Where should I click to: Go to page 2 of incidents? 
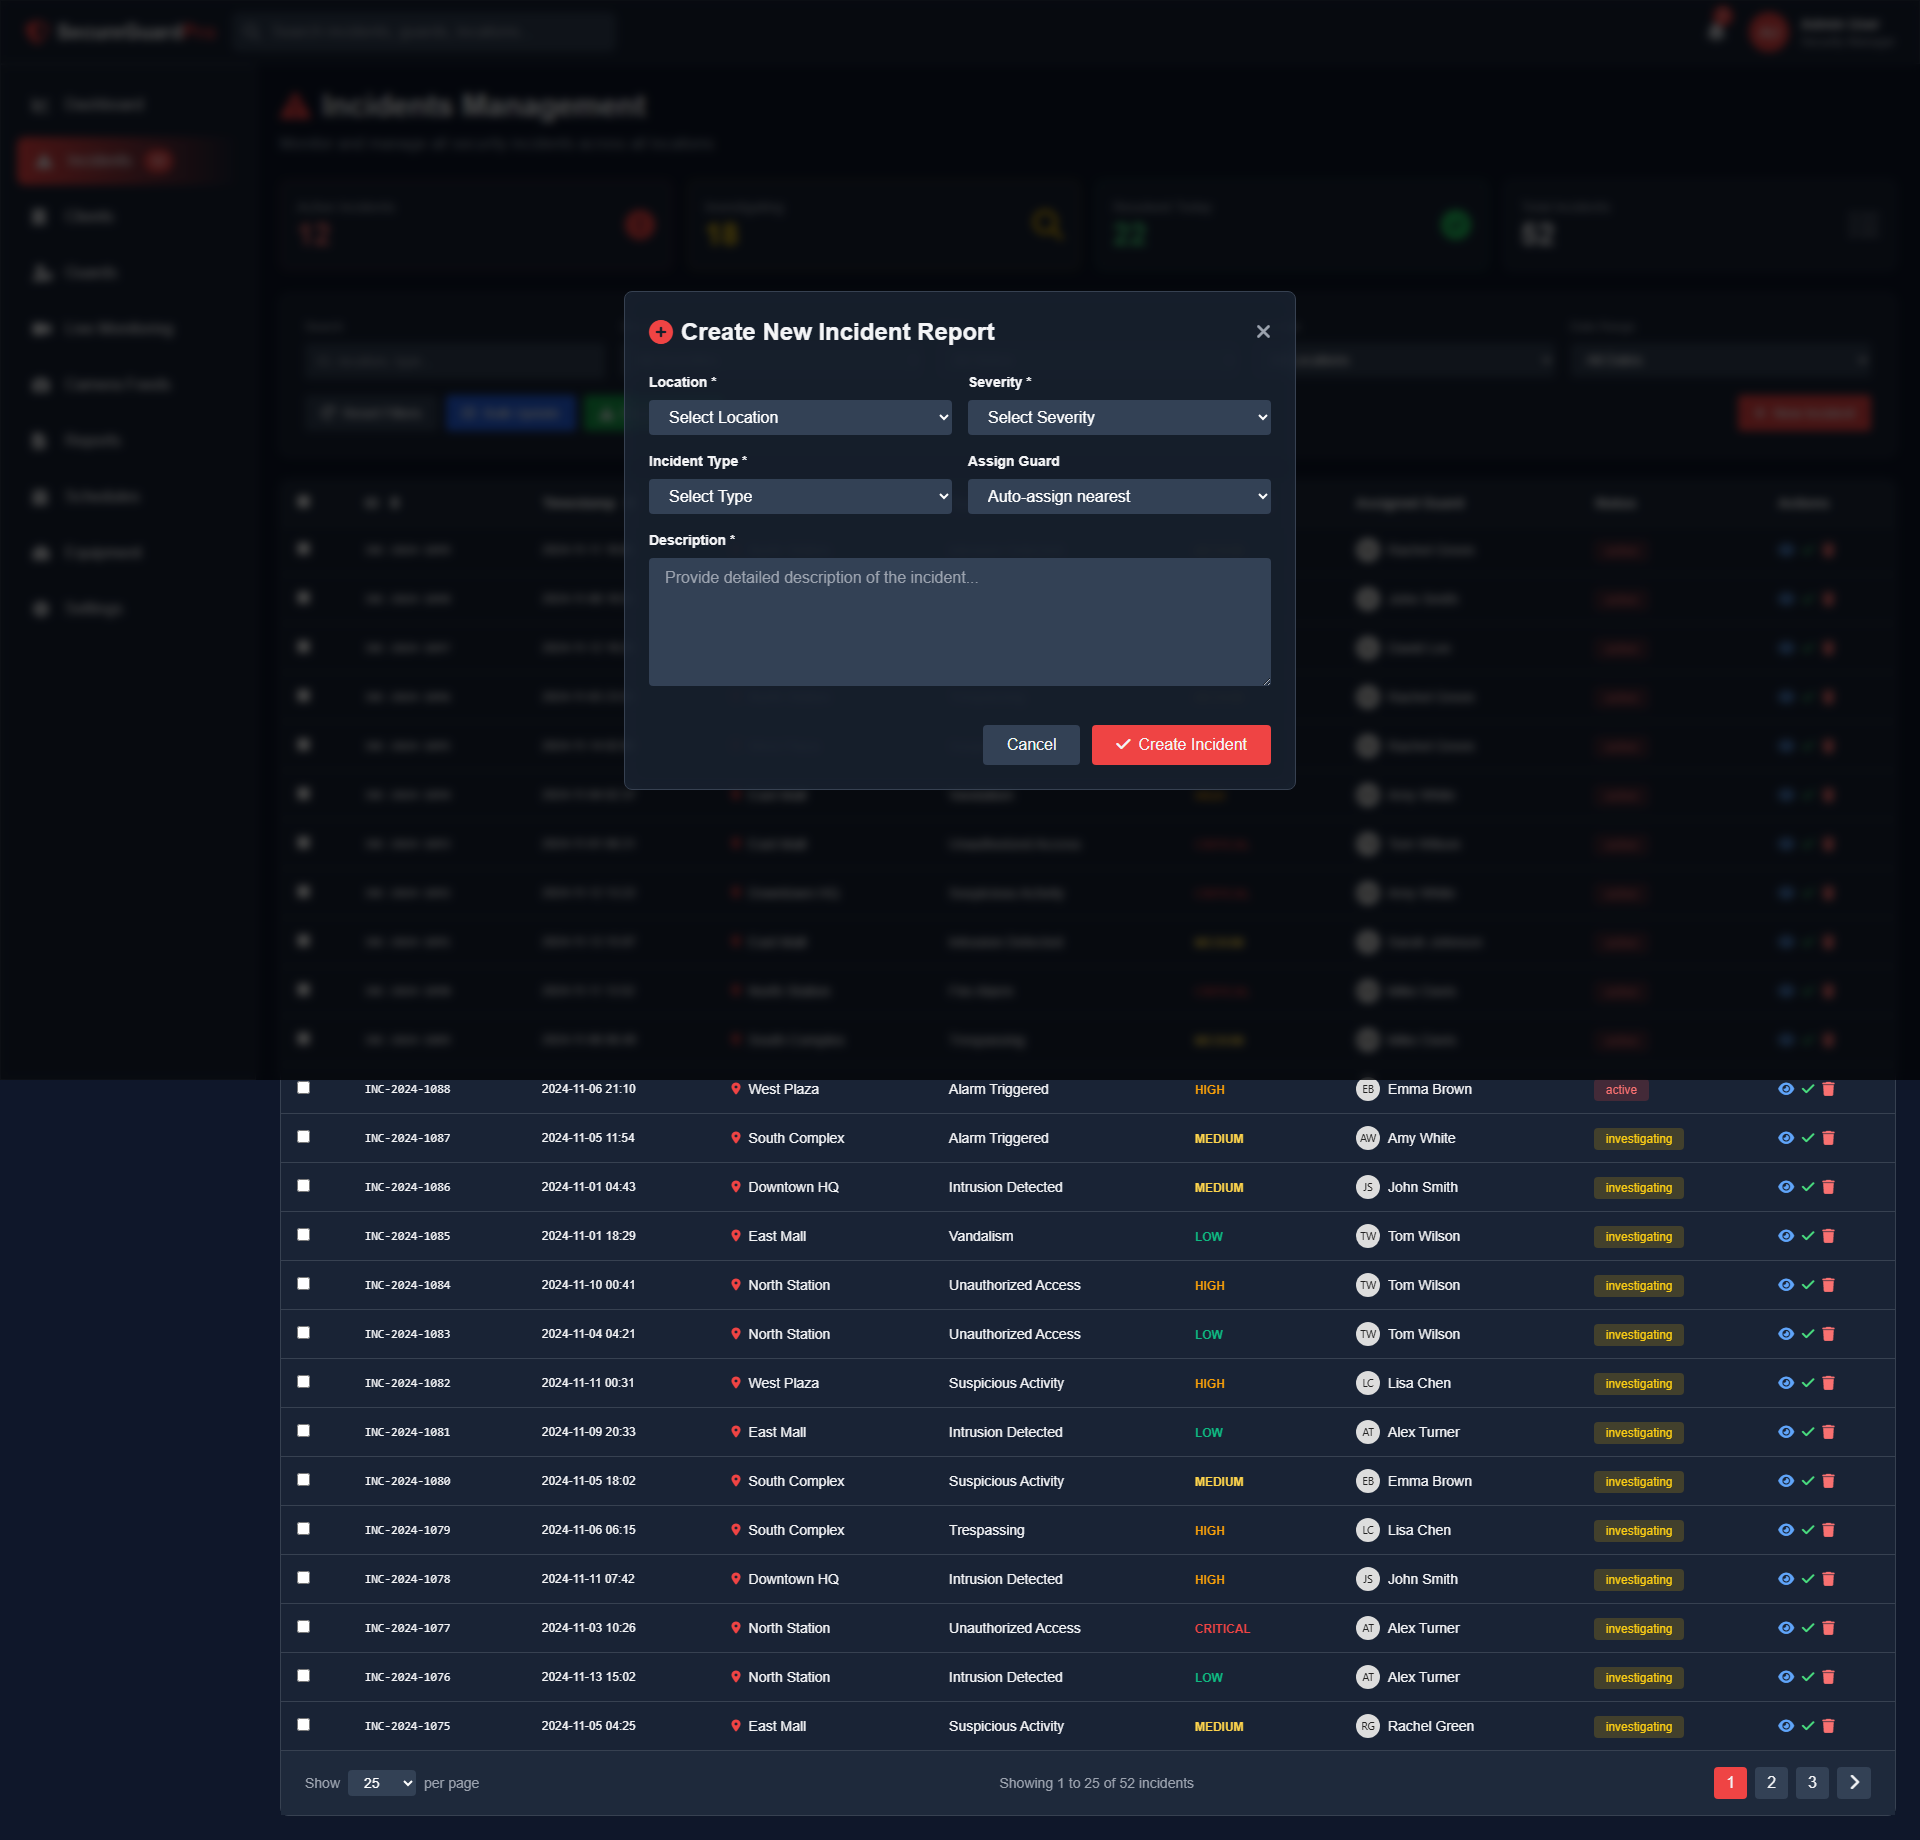click(x=1771, y=1782)
